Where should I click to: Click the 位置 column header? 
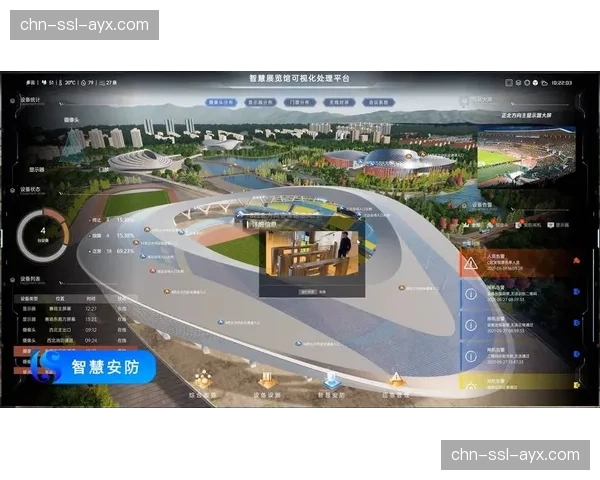pos(60,299)
